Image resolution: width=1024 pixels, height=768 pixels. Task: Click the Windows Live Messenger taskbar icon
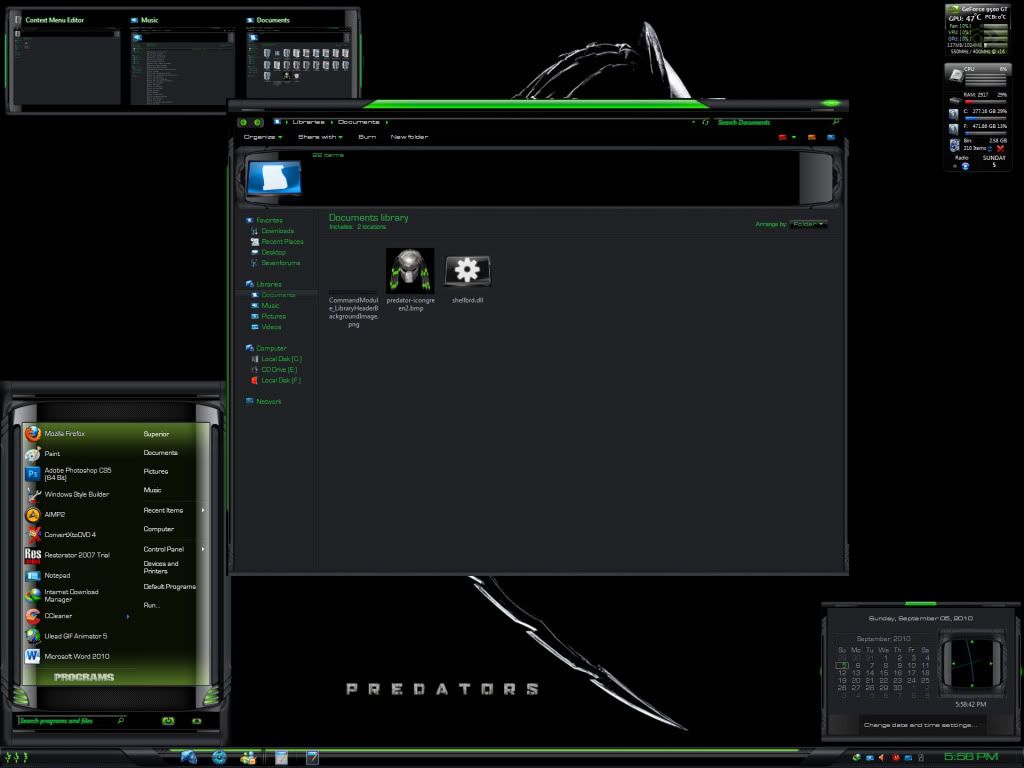[x=248, y=758]
